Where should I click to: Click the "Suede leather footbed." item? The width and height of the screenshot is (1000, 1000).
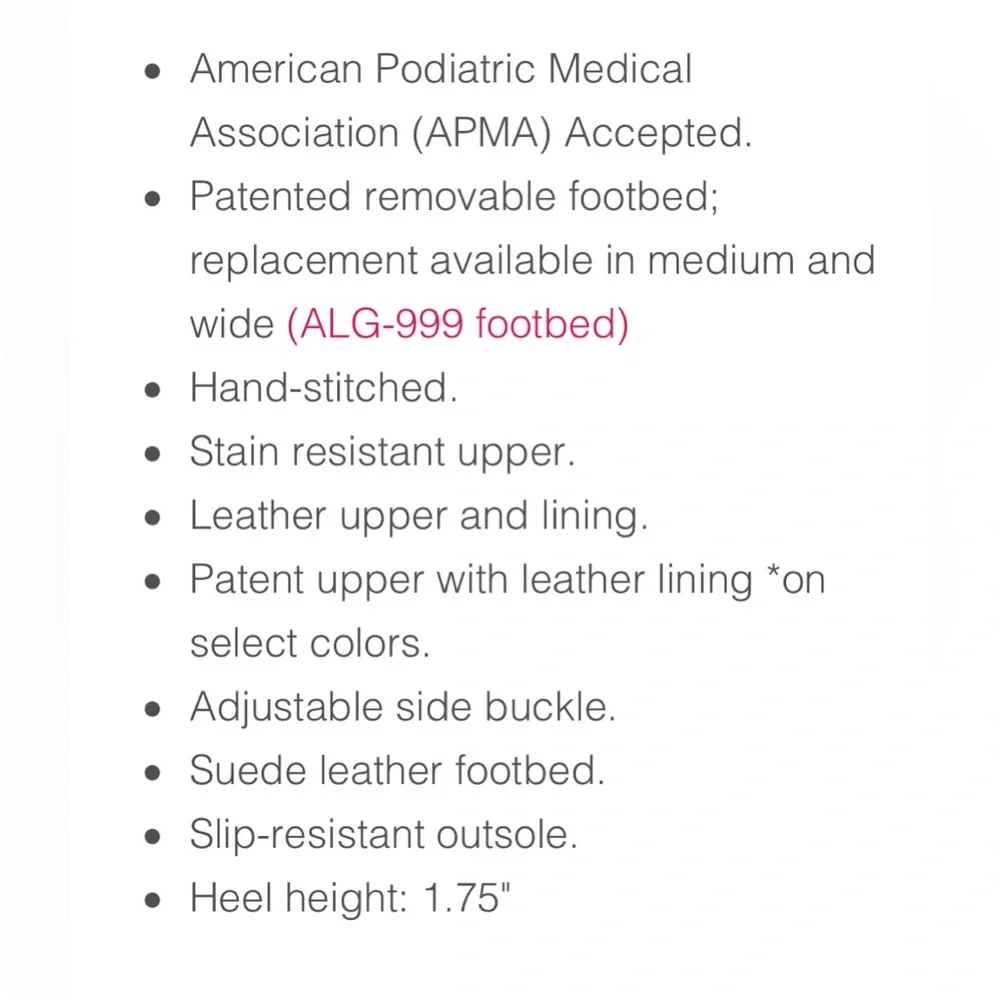click(397, 771)
